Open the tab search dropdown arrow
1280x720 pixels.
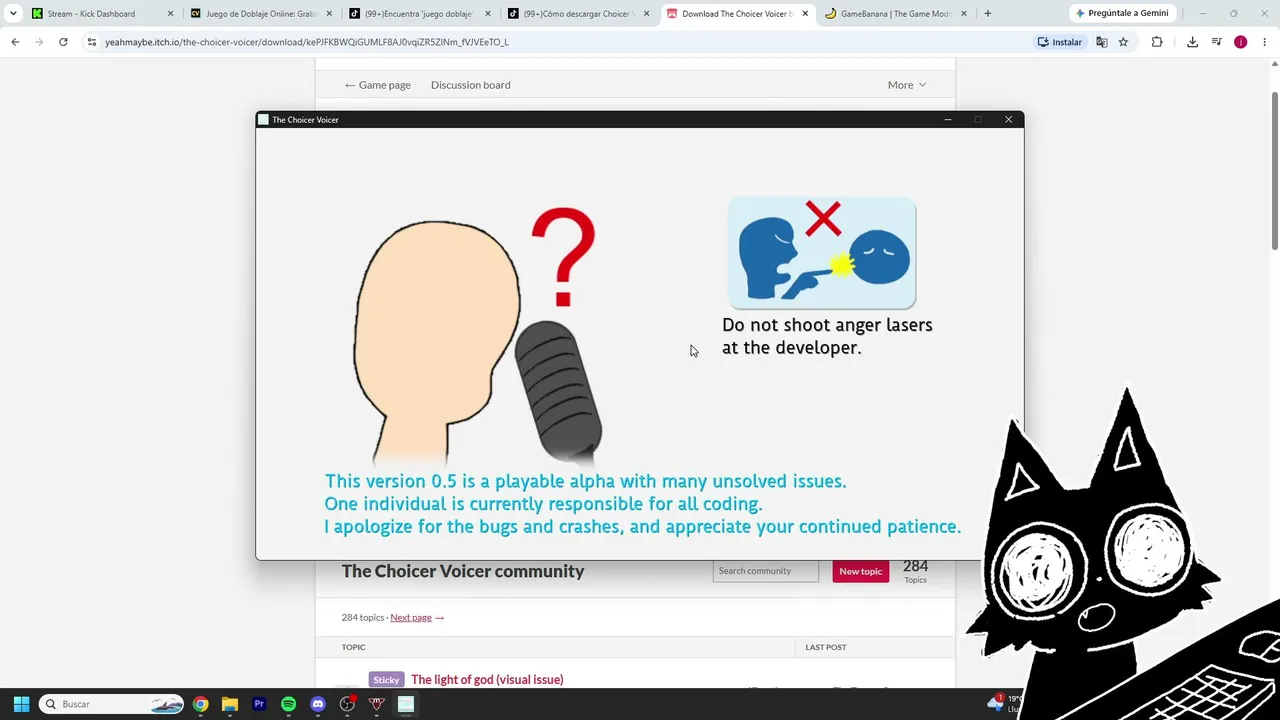coord(13,14)
